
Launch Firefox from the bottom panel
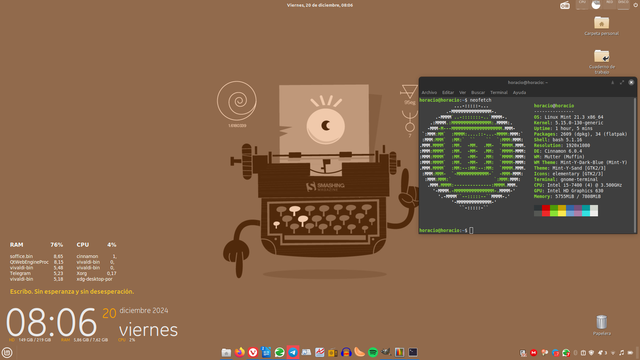click(240, 352)
